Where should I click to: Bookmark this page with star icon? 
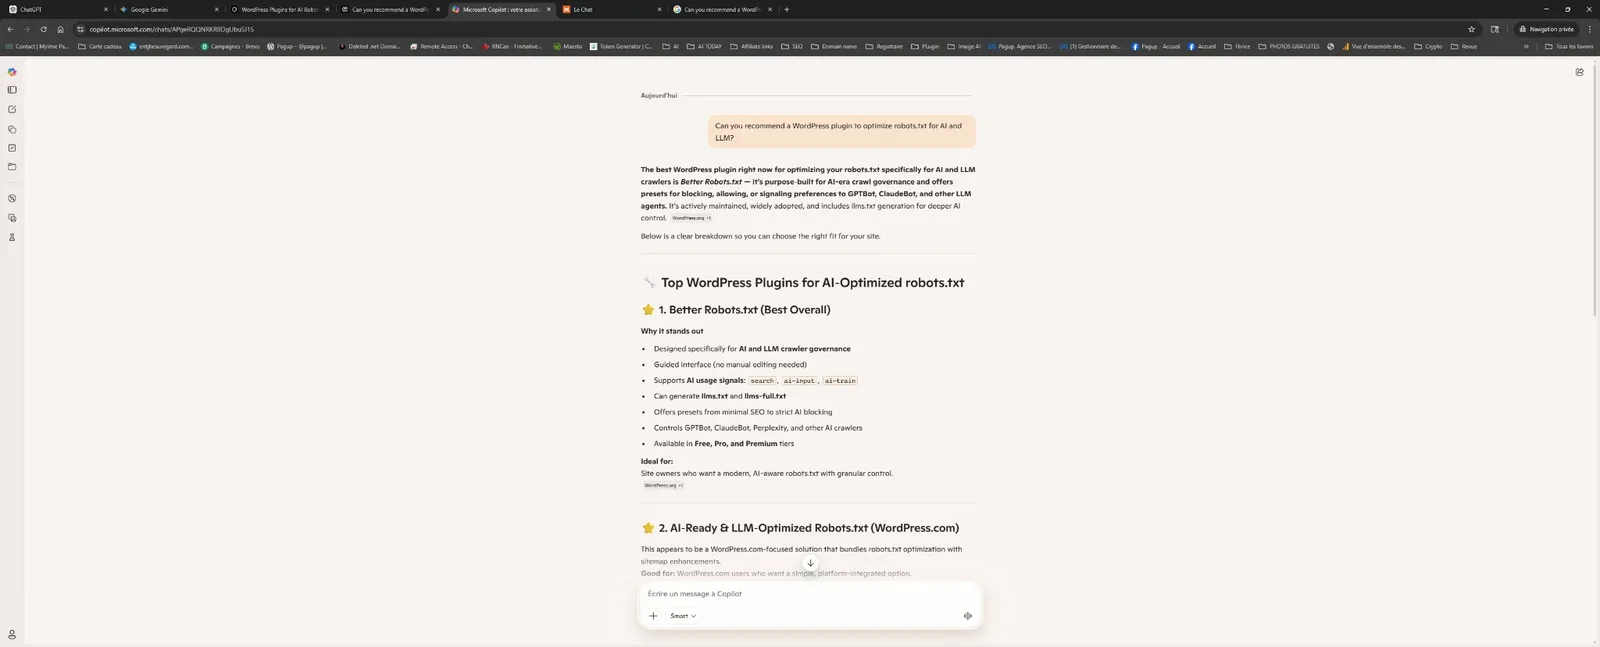point(1471,29)
